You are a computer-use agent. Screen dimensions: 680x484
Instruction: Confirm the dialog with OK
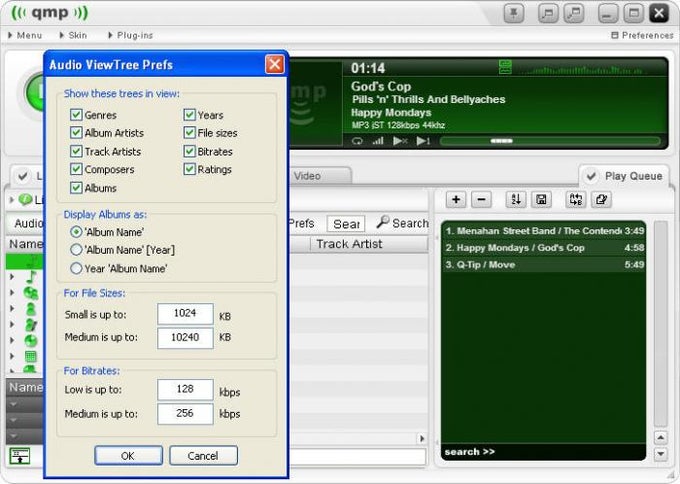128,456
